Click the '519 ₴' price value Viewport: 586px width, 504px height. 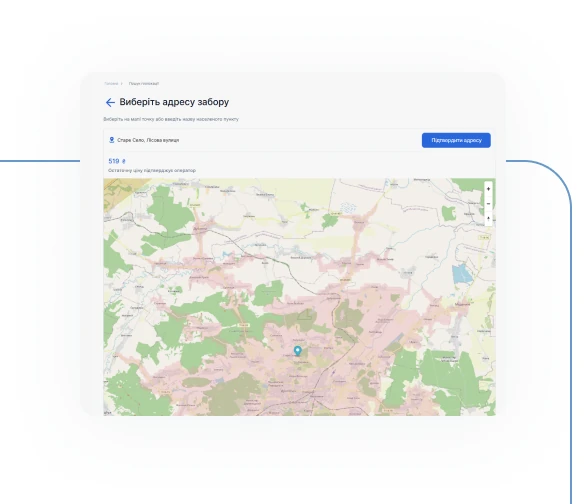pyautogui.click(x=117, y=161)
